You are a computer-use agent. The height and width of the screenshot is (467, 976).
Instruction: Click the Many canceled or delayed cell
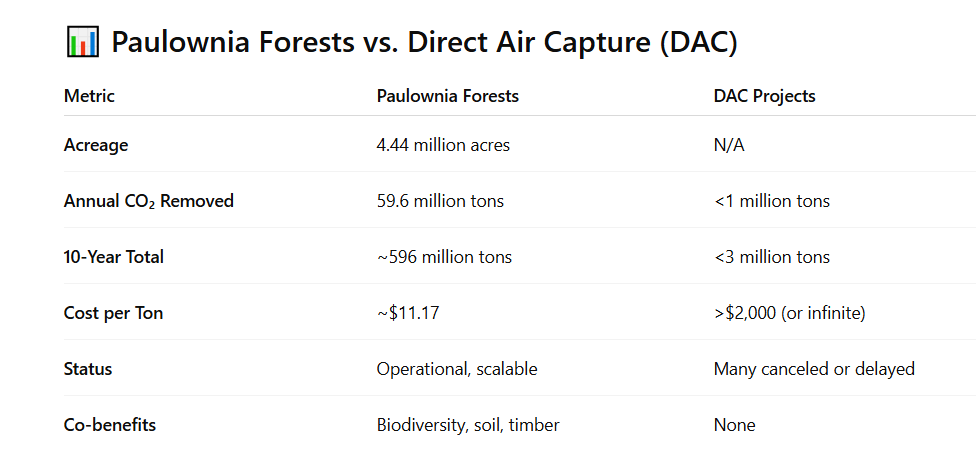point(814,369)
